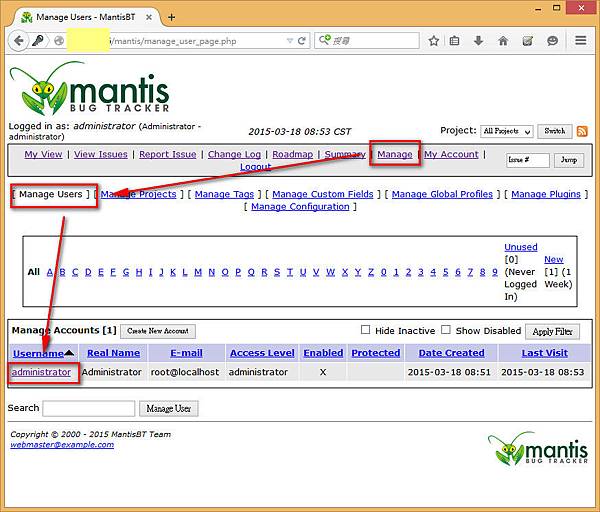Open the Summary menu link
This screenshot has width=600, height=512.
(x=345, y=154)
